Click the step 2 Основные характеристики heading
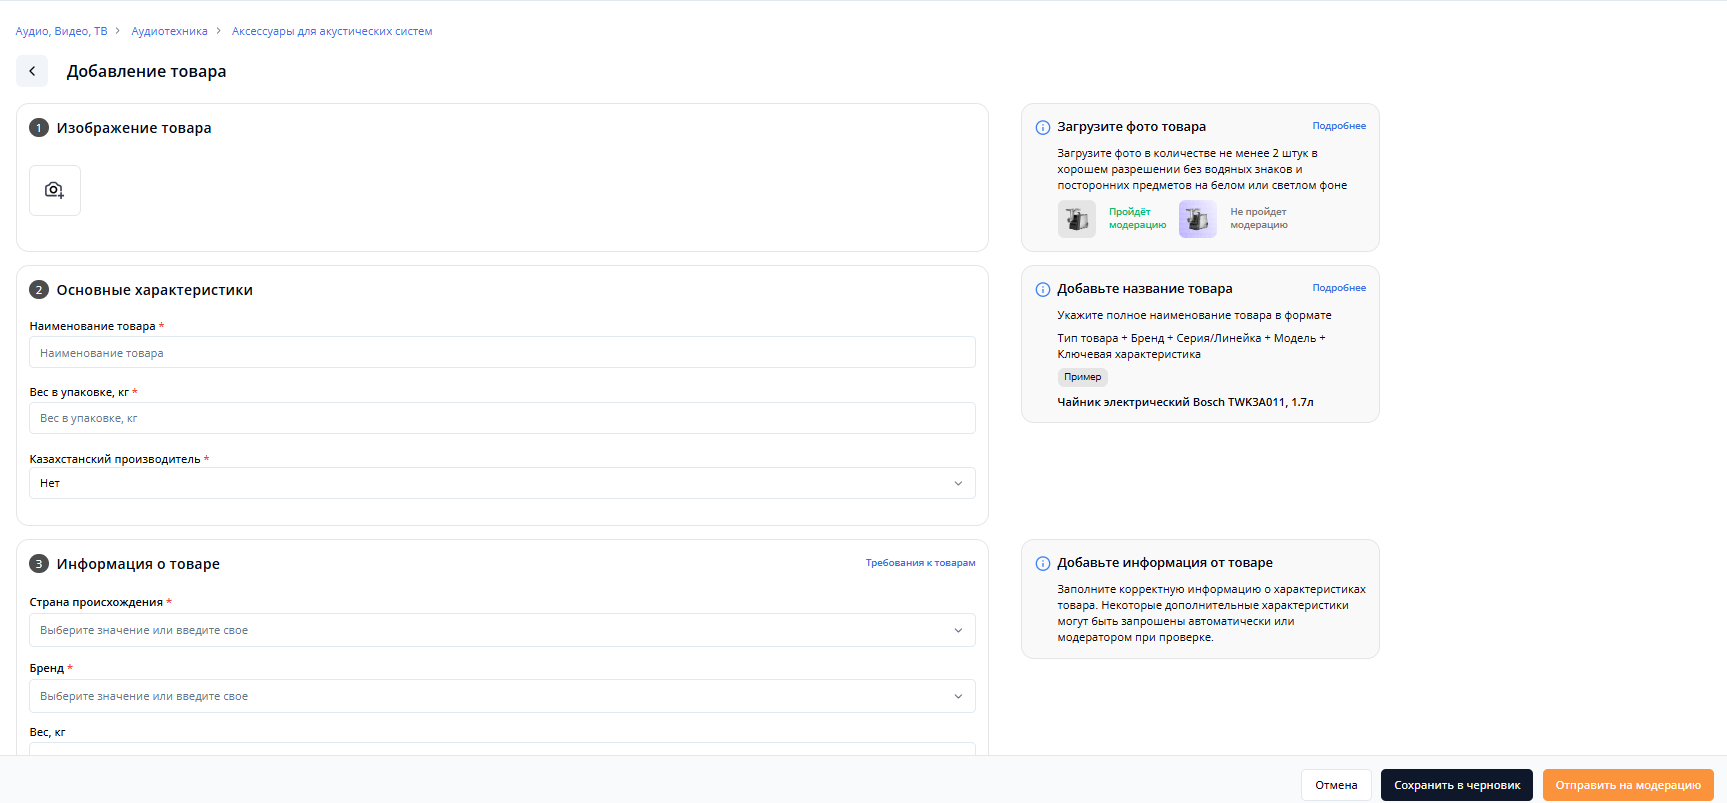 coord(155,290)
